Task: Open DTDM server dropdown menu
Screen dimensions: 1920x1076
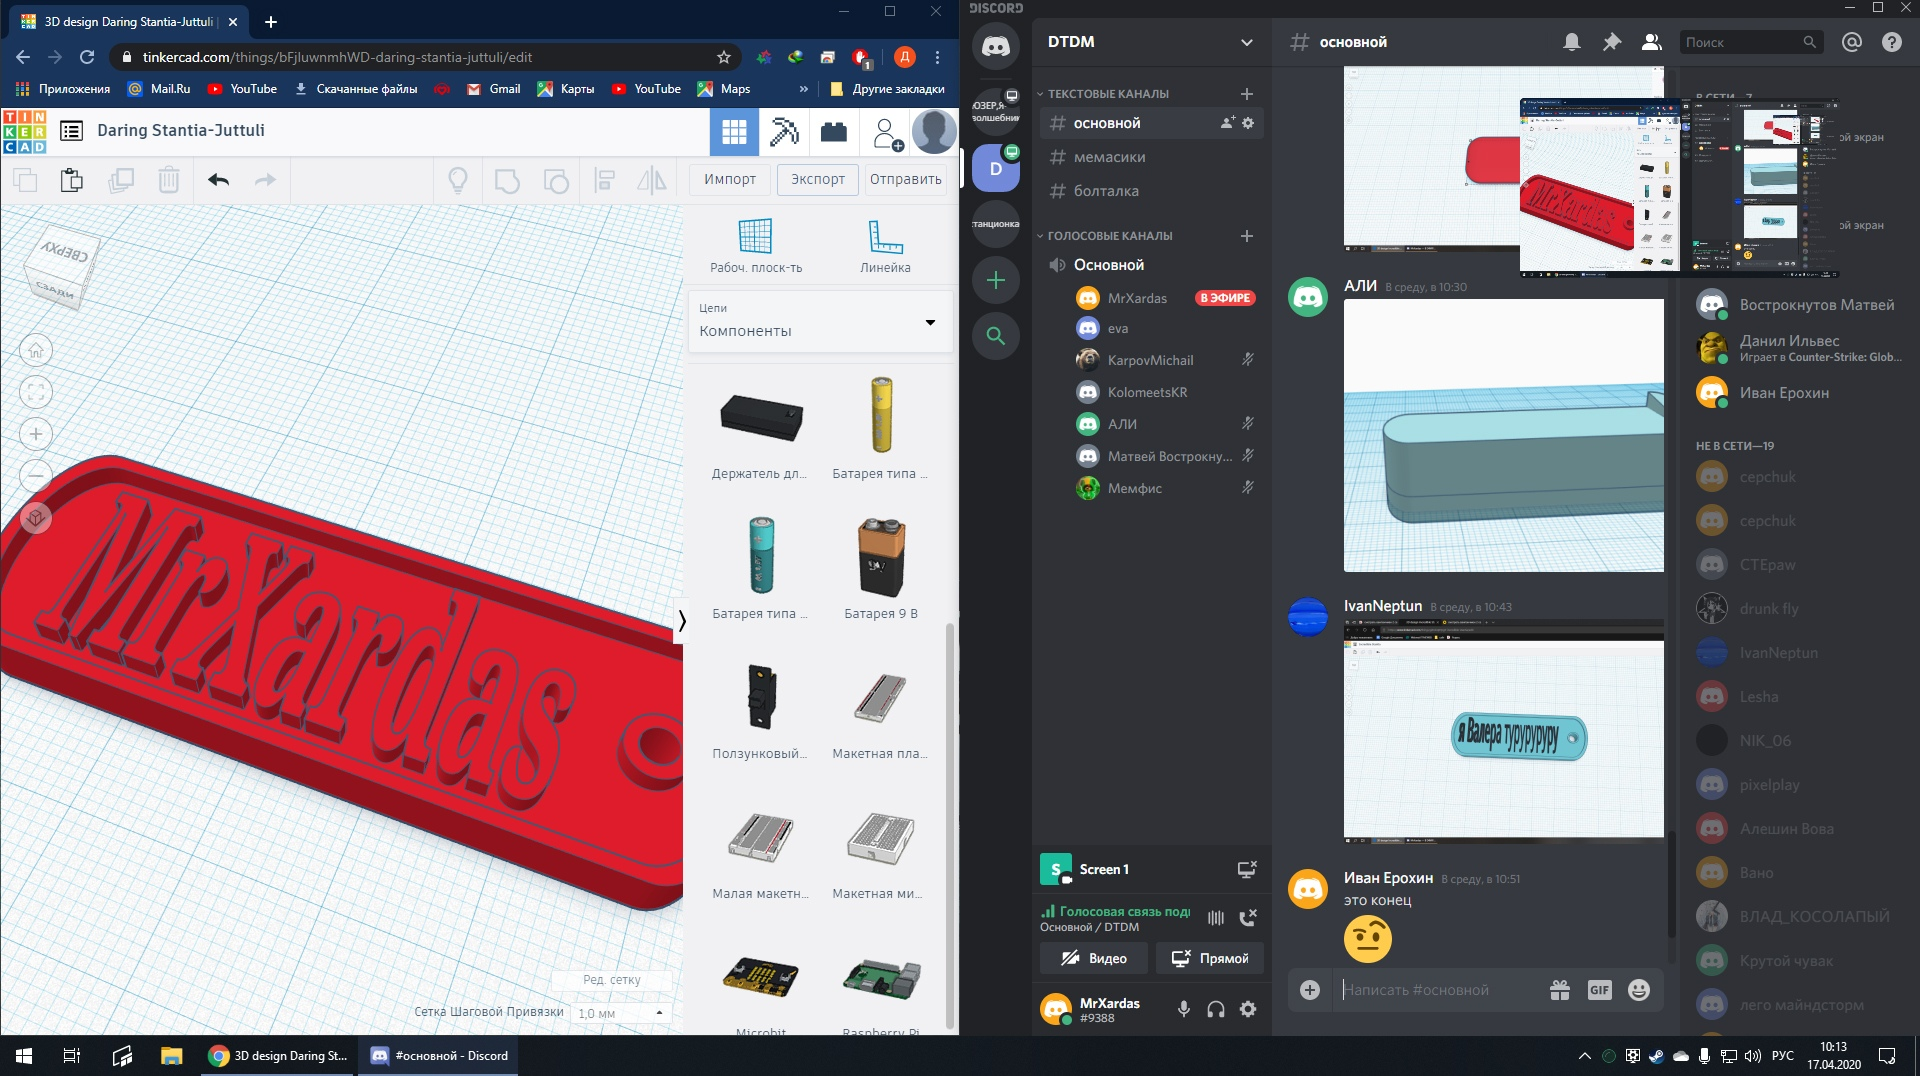Action: tap(1246, 42)
